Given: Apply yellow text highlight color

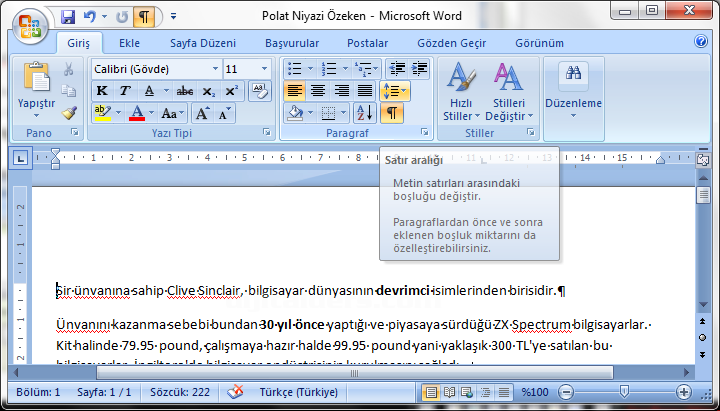Looking at the screenshot, I should tap(102, 113).
